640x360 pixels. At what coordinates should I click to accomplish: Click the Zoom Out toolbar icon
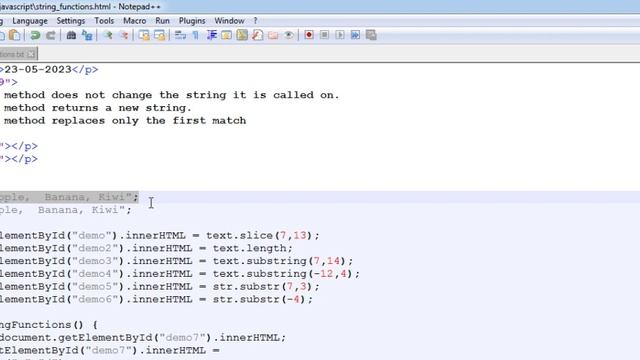pos(124,36)
